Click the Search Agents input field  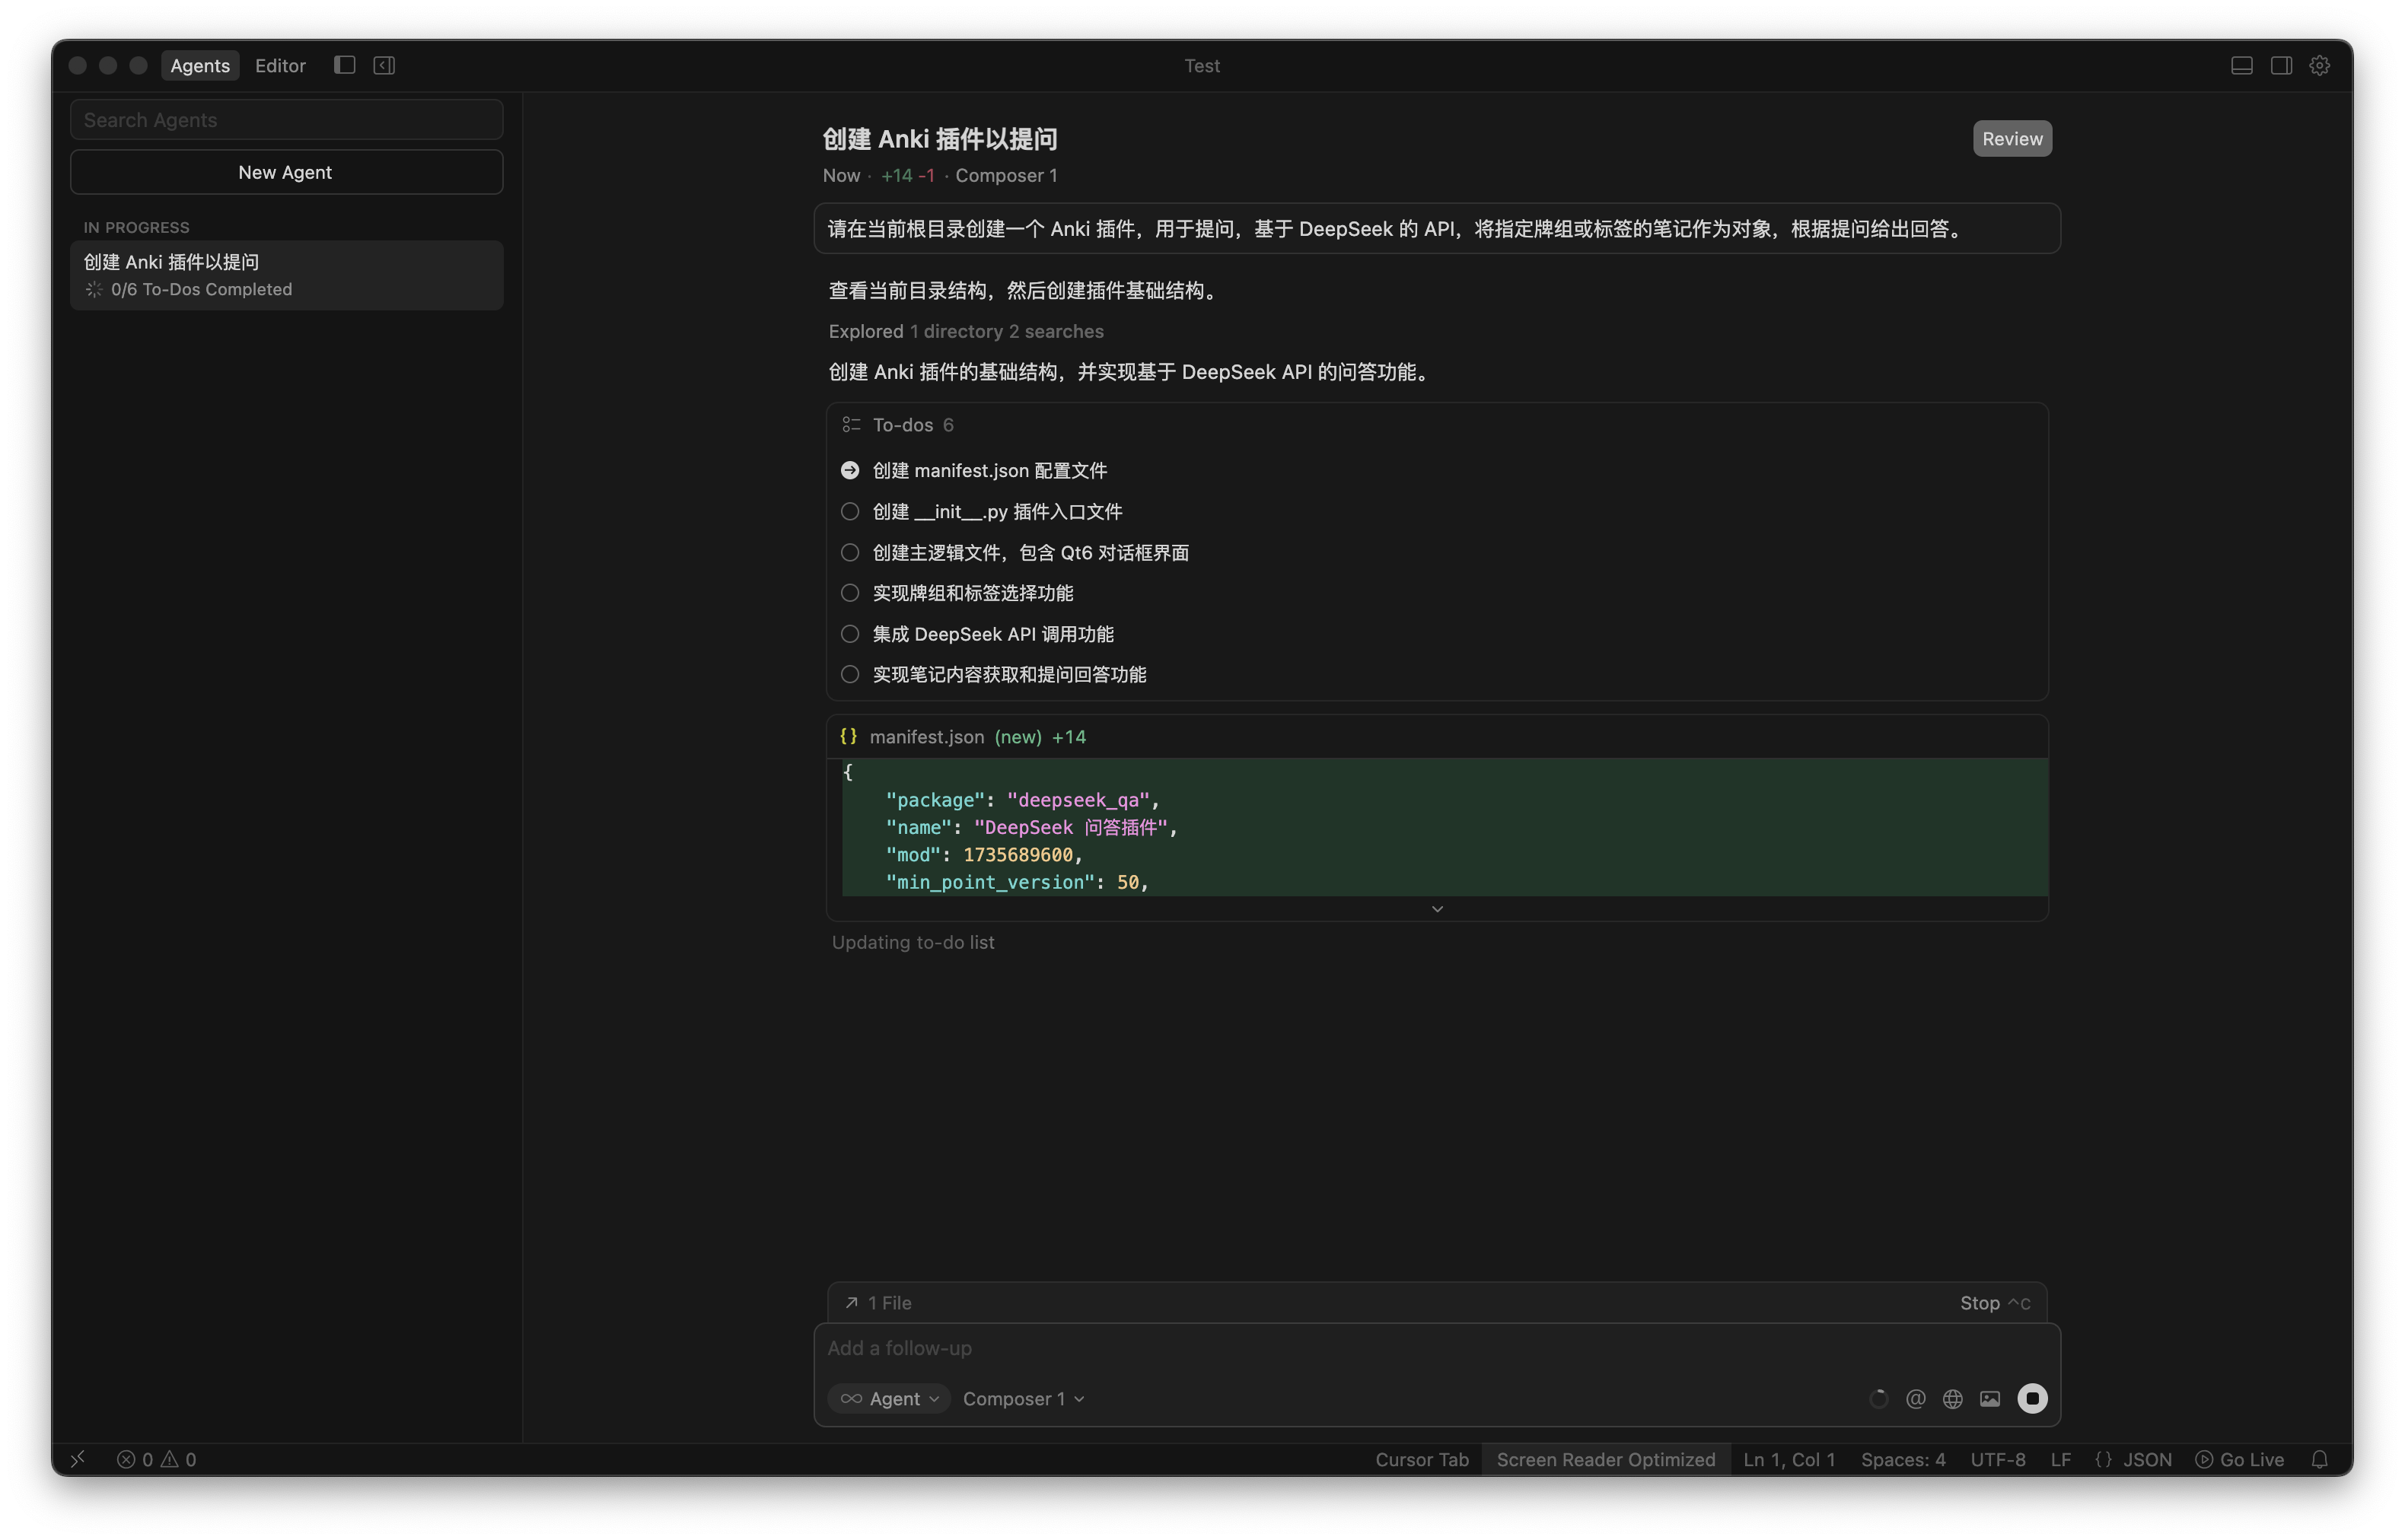[x=286, y=120]
